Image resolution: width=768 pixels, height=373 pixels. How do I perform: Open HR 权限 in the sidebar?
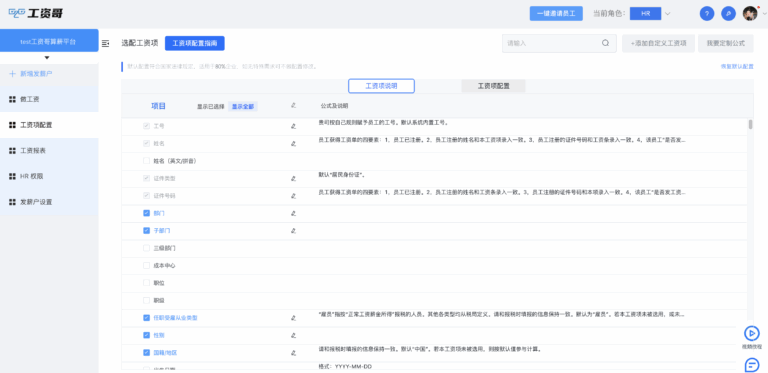(49, 176)
